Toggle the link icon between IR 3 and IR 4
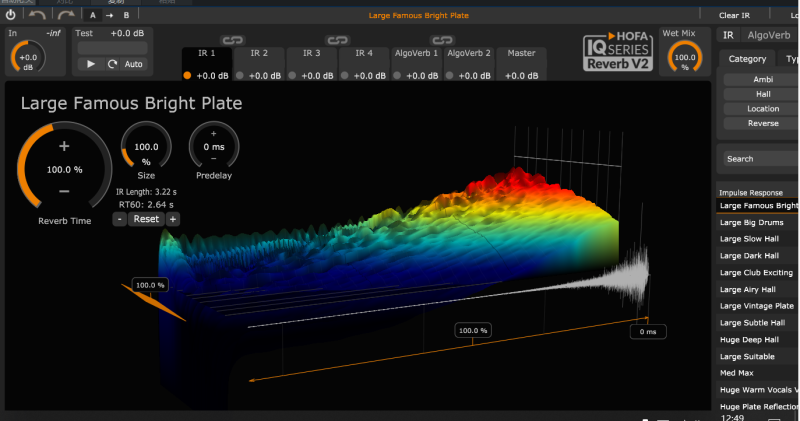 (337, 40)
